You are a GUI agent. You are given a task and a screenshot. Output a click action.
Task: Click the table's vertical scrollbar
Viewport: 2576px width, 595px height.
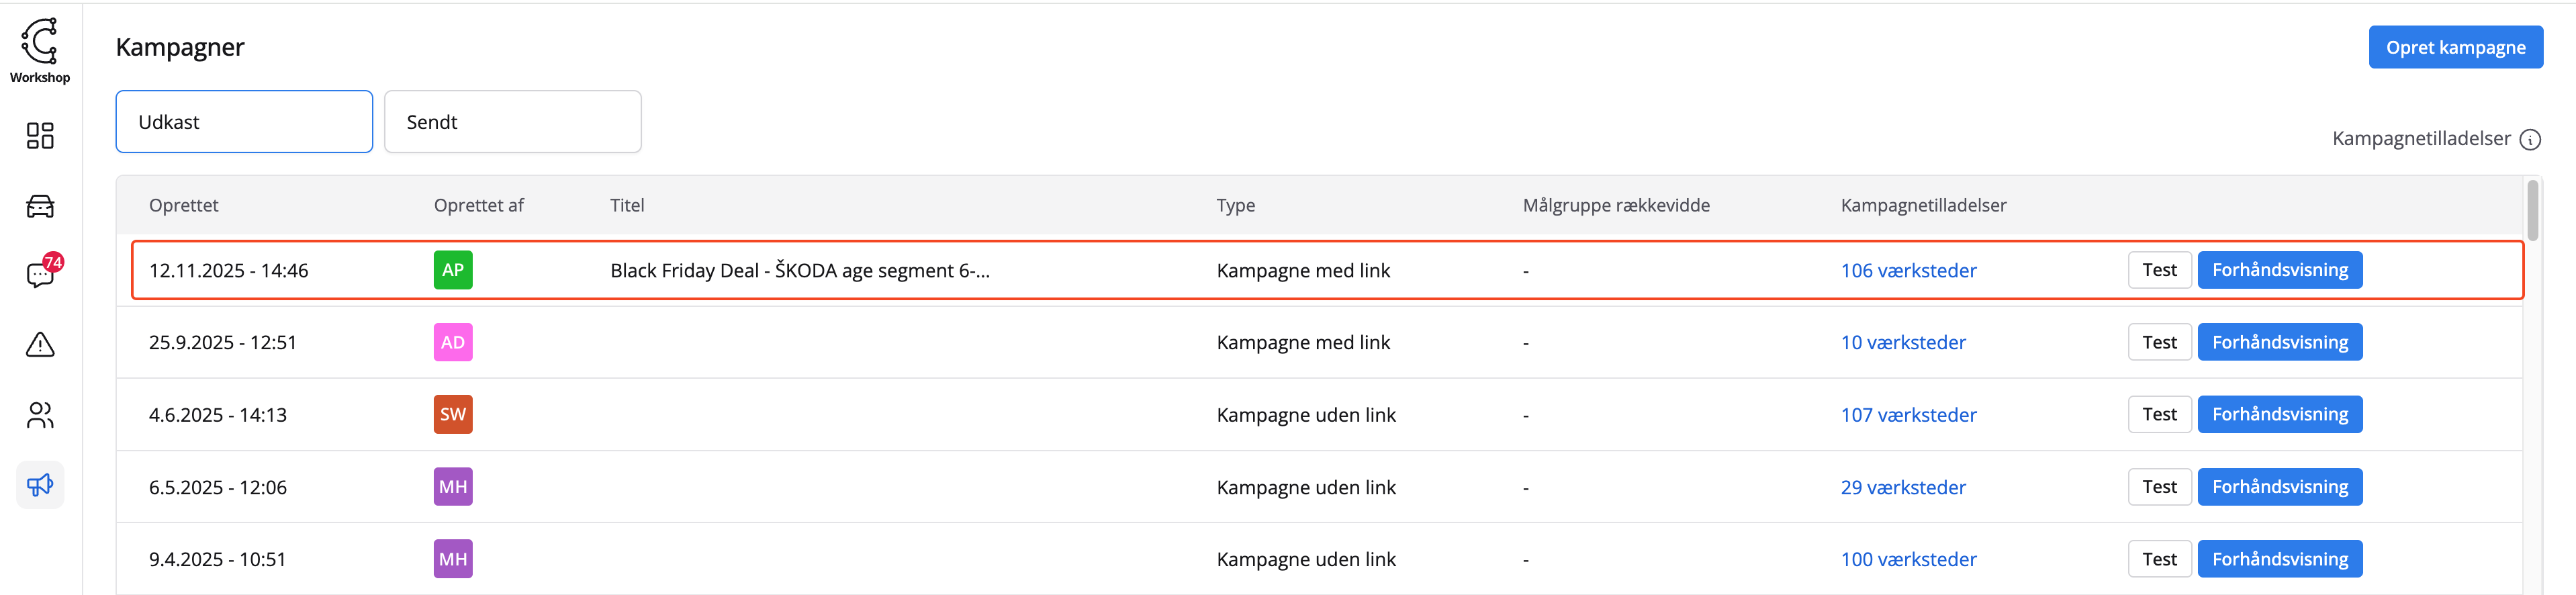(x=2532, y=210)
